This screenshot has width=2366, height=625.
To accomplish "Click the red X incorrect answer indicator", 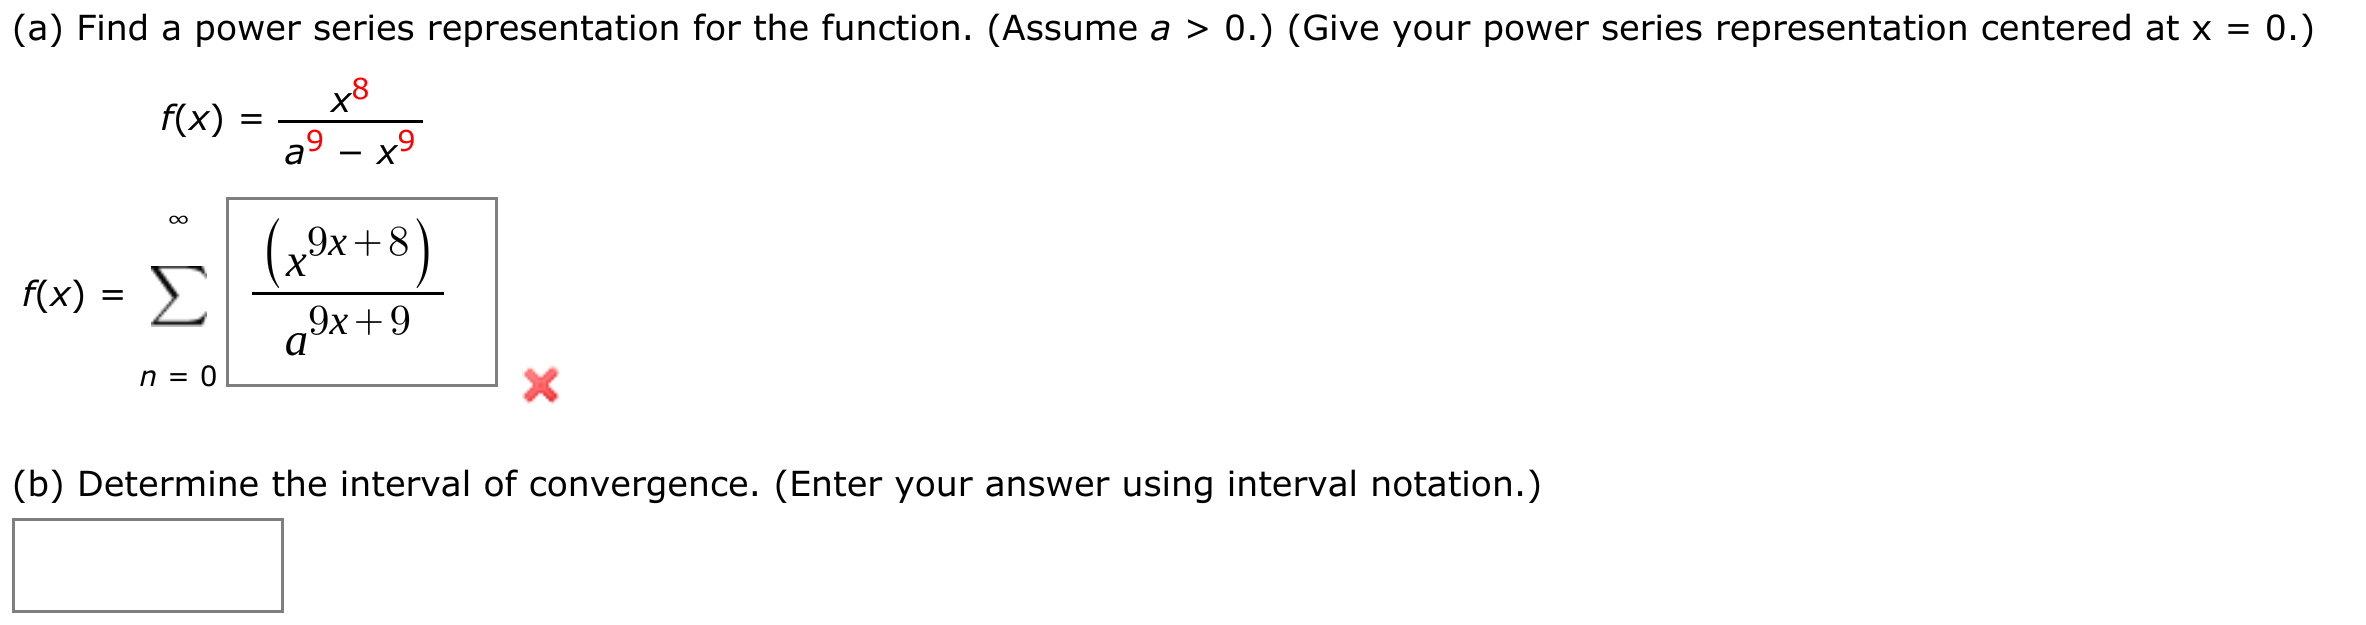I will [x=540, y=385].
